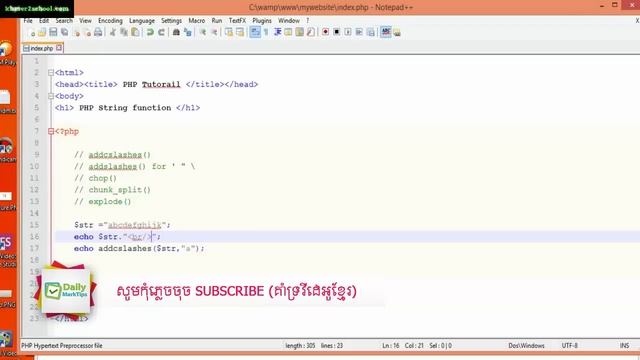Open the Window menu
The height and width of the screenshot is (360, 640).
(x=289, y=20)
